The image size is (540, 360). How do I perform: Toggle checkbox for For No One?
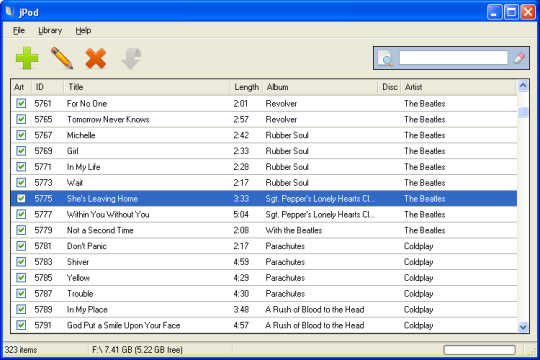point(21,103)
